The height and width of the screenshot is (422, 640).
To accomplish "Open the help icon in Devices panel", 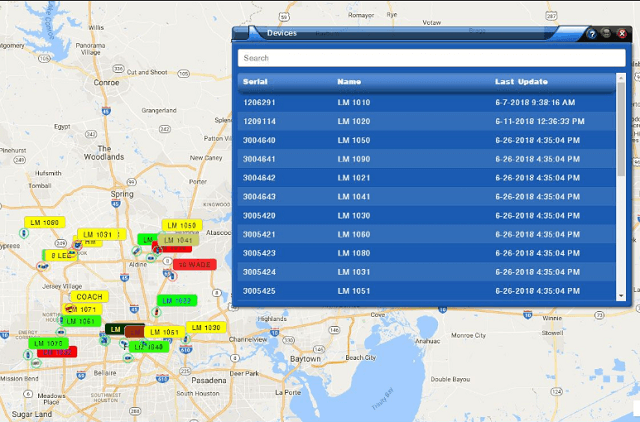I will coord(592,34).
